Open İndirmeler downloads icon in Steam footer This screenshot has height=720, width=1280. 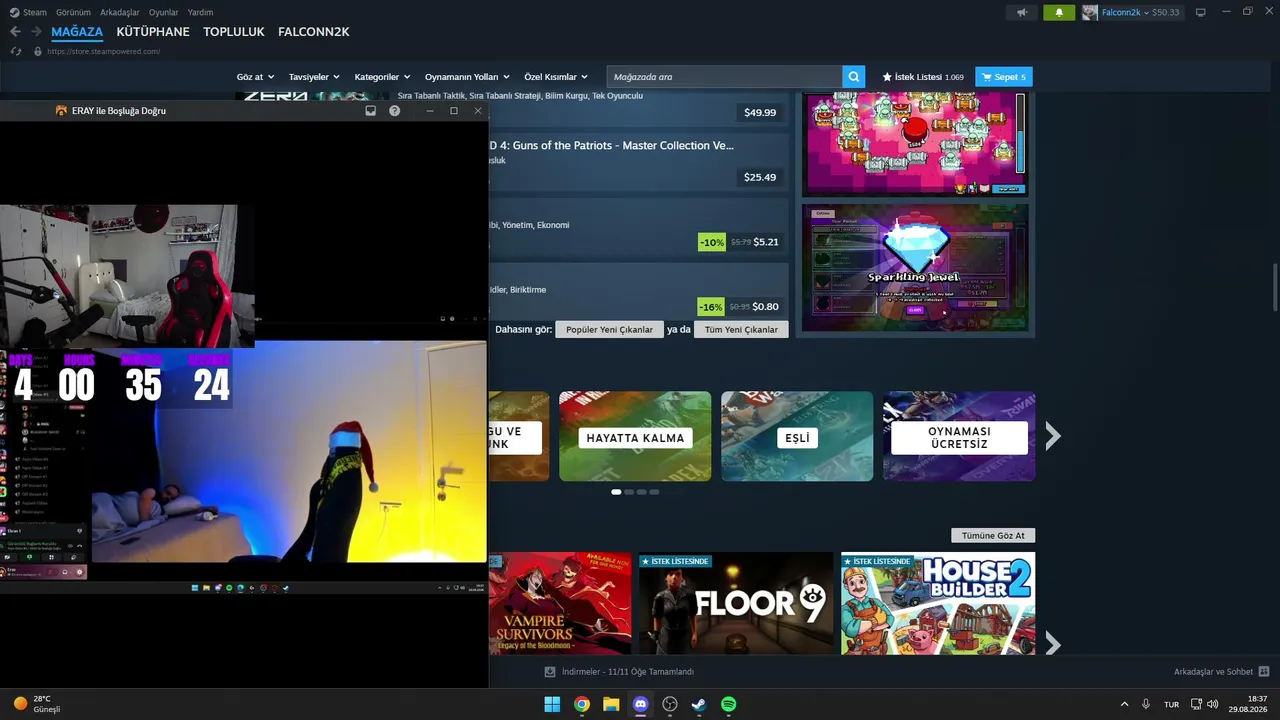550,672
